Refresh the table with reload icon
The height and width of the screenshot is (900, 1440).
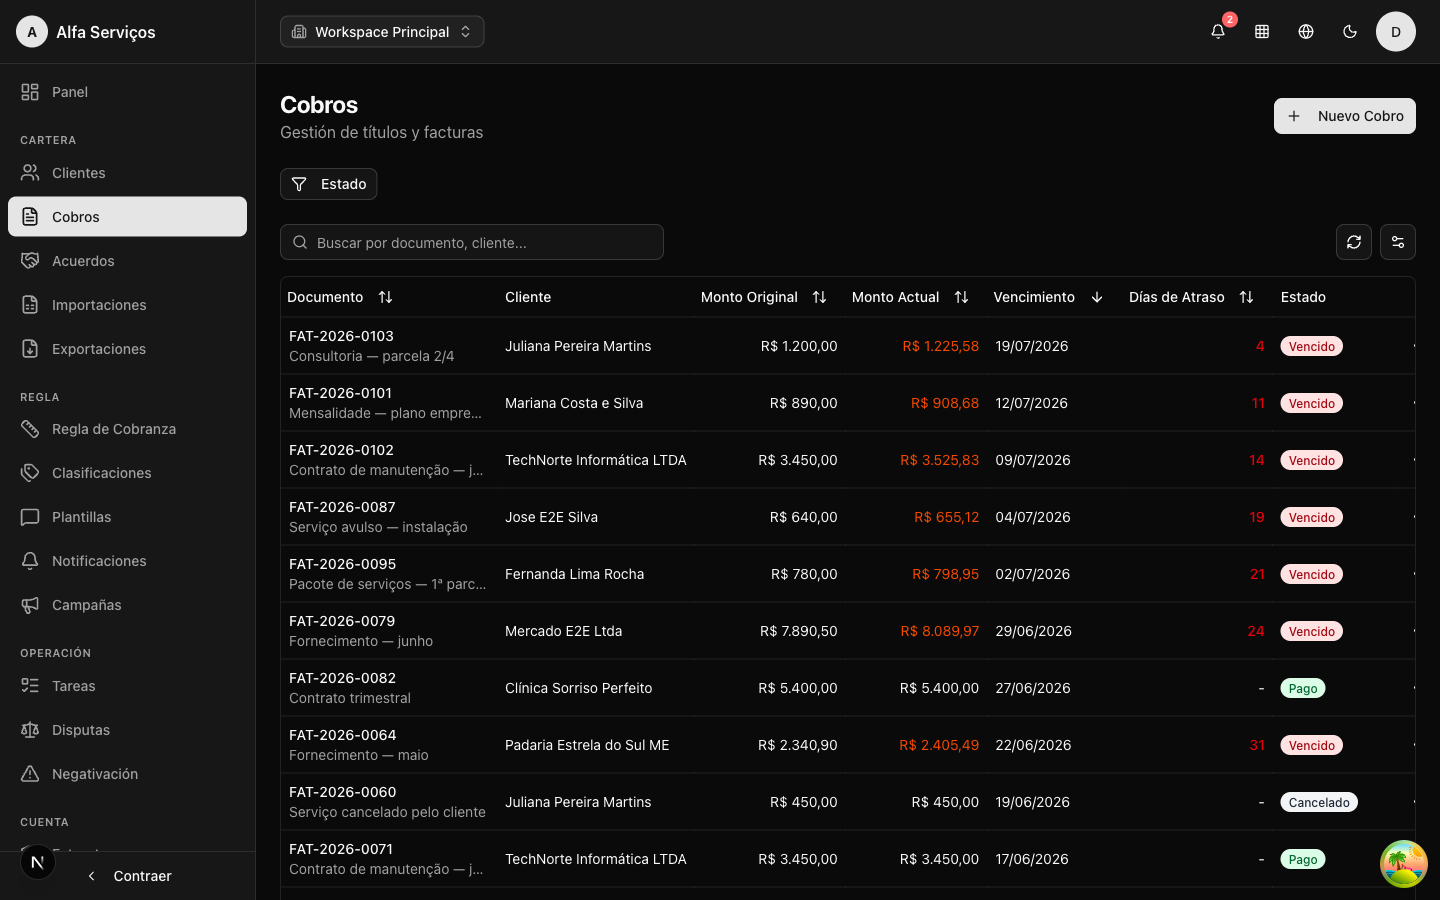1354,242
